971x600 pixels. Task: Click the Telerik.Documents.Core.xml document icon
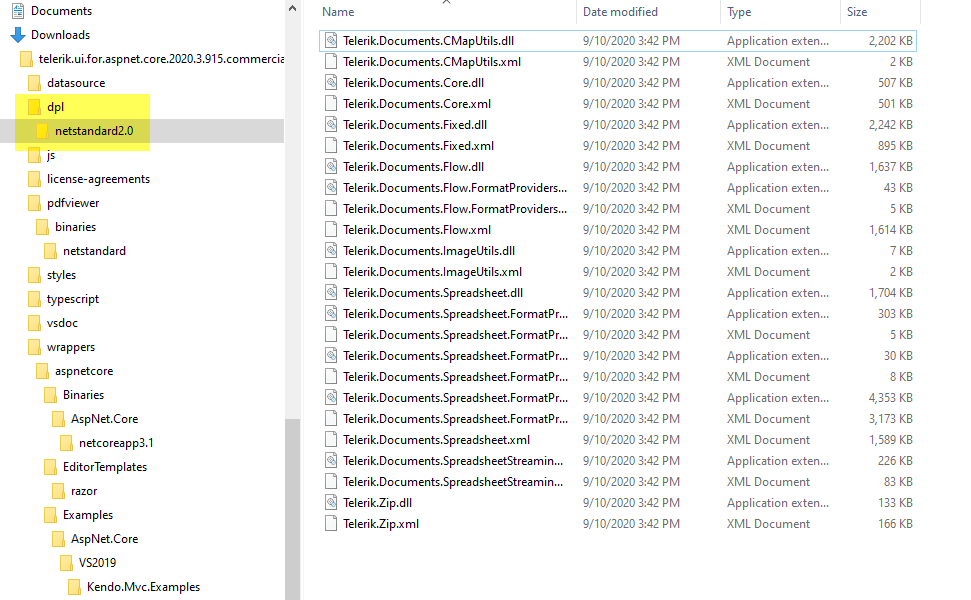(331, 104)
